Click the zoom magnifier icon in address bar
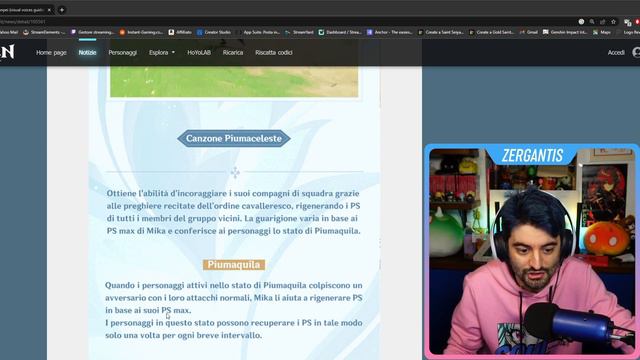This screenshot has width=640, height=360. 592,22
